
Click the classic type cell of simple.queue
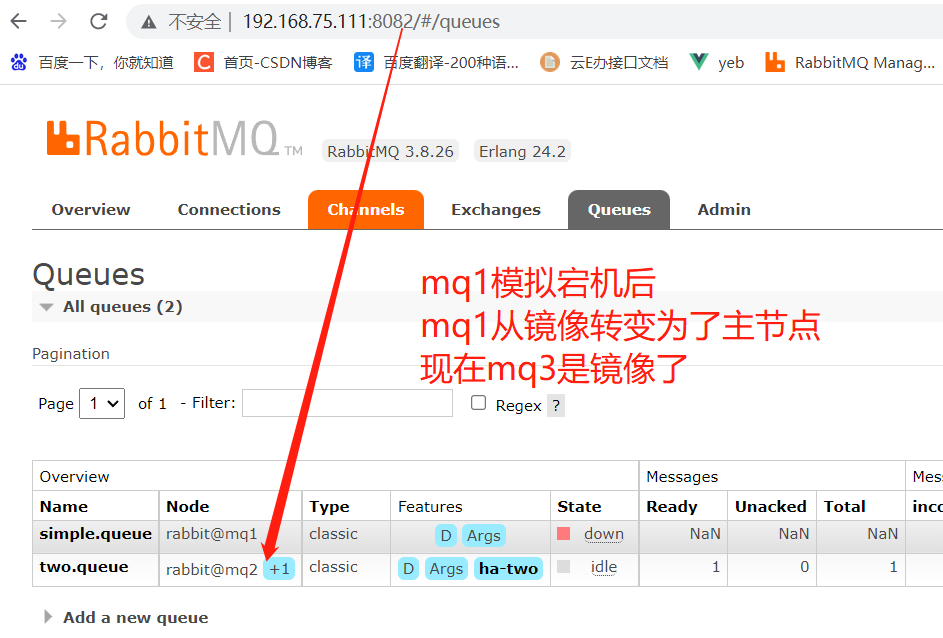click(333, 534)
